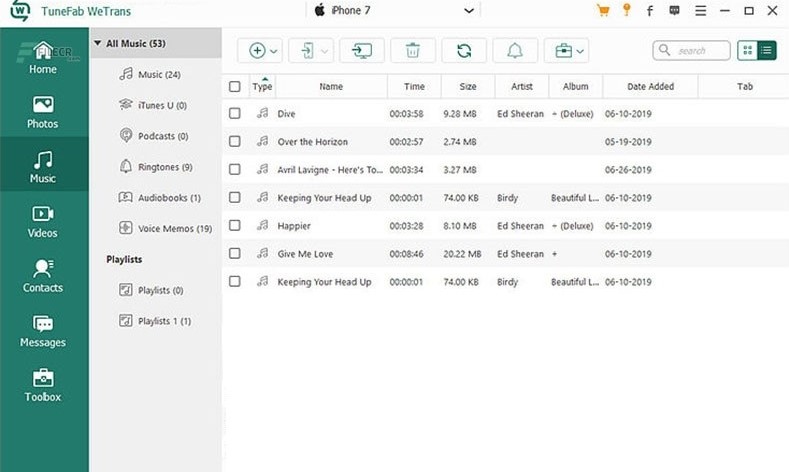Screen dimensions: 789x472
Task: Open Photos in the sidebar
Action: (43, 112)
